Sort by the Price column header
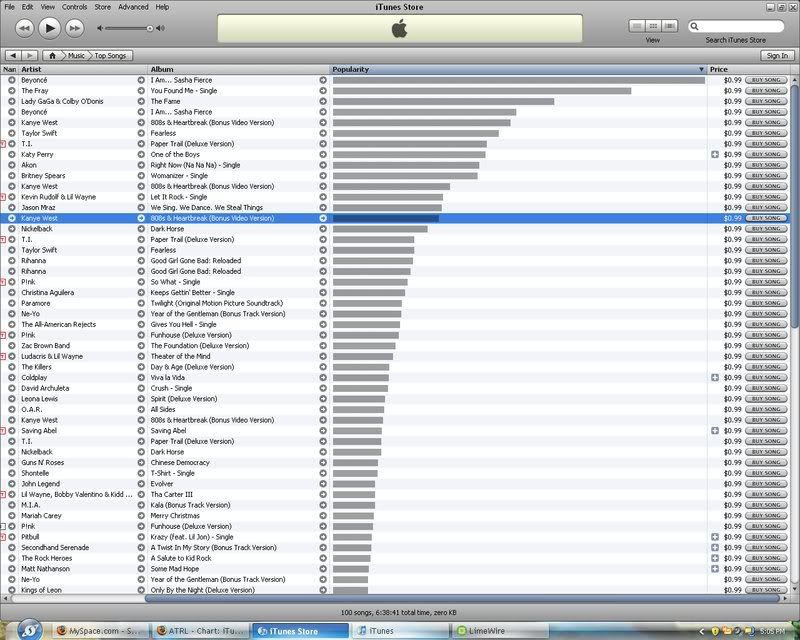Viewport: 800px width, 640px height. point(748,69)
